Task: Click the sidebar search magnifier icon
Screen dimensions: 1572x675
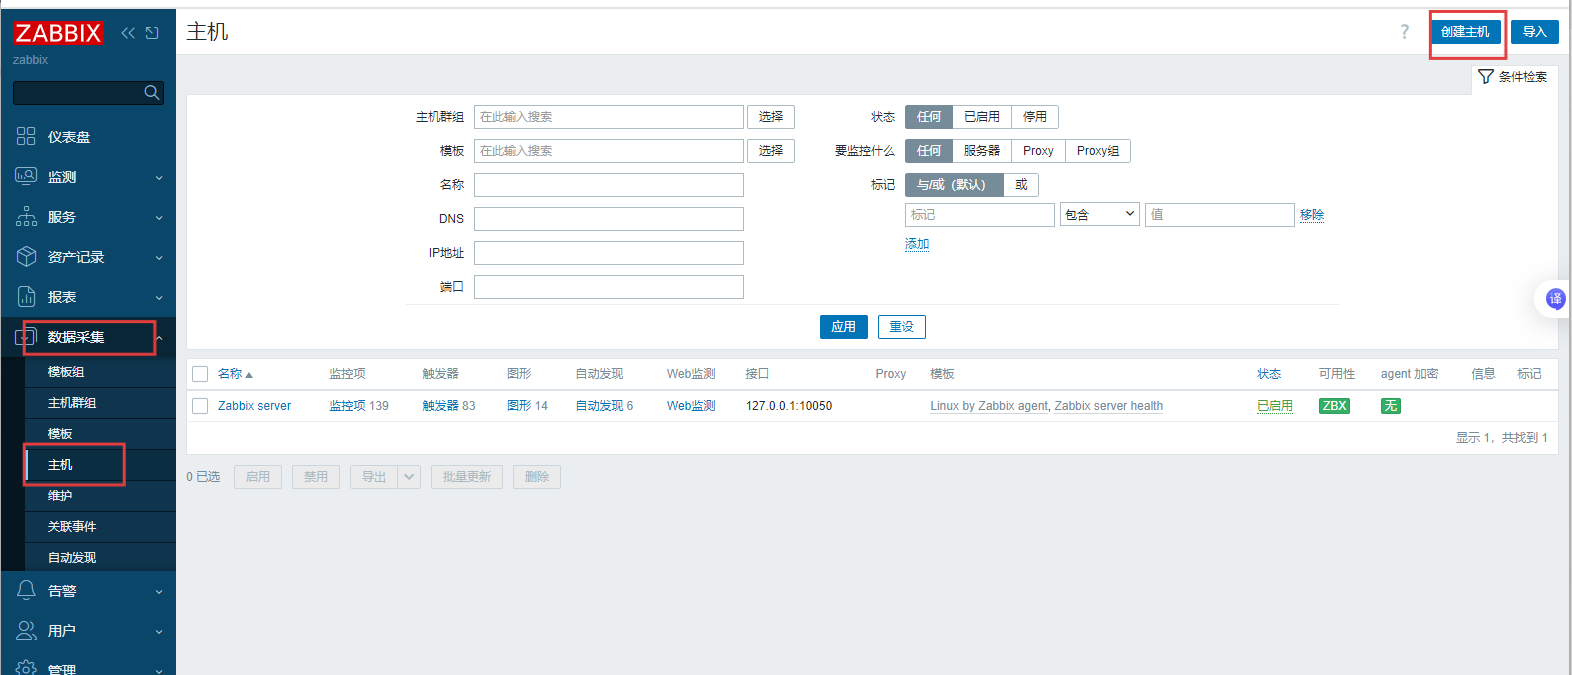Action: click(152, 93)
